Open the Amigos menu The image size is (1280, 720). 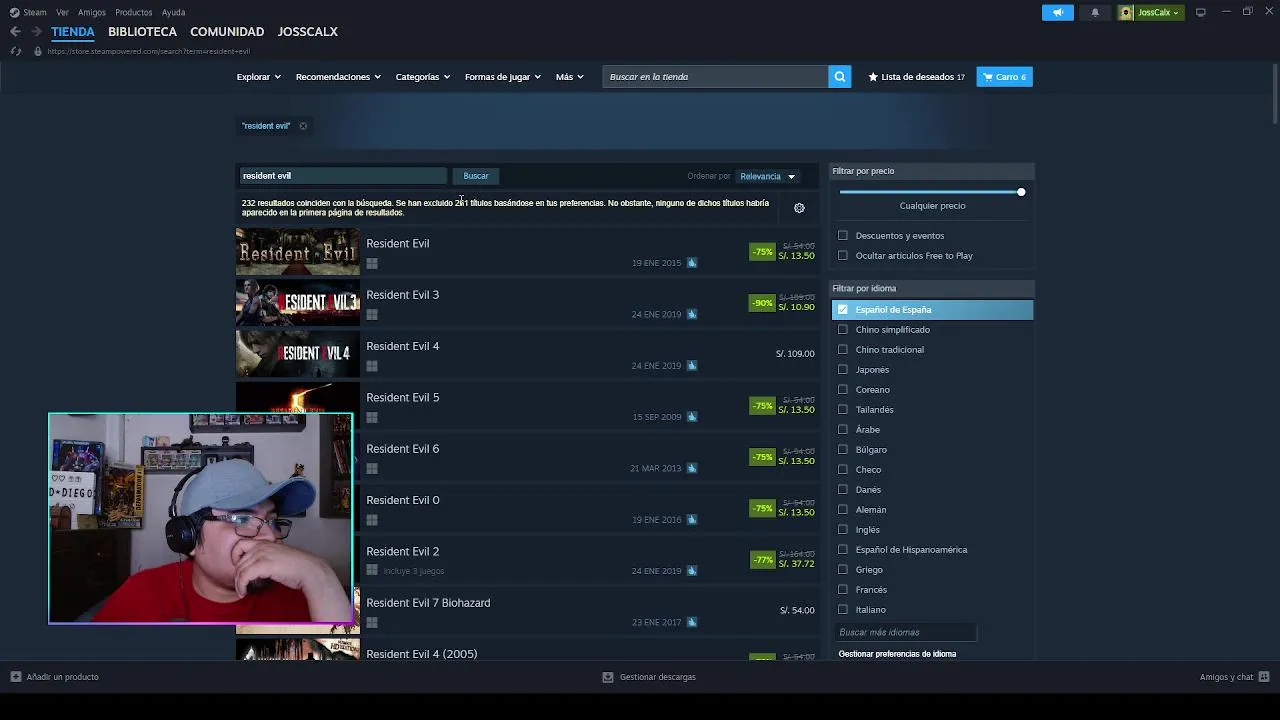[91, 12]
